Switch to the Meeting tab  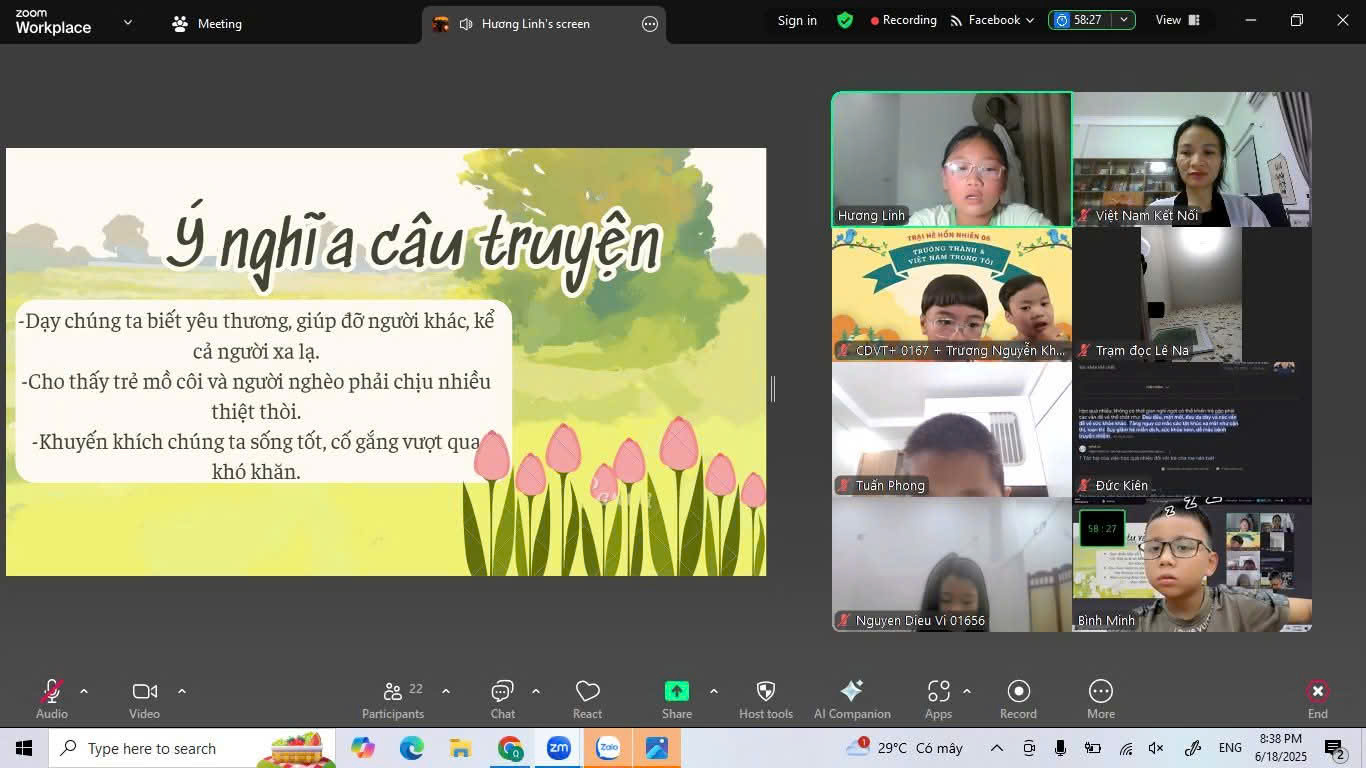point(208,24)
